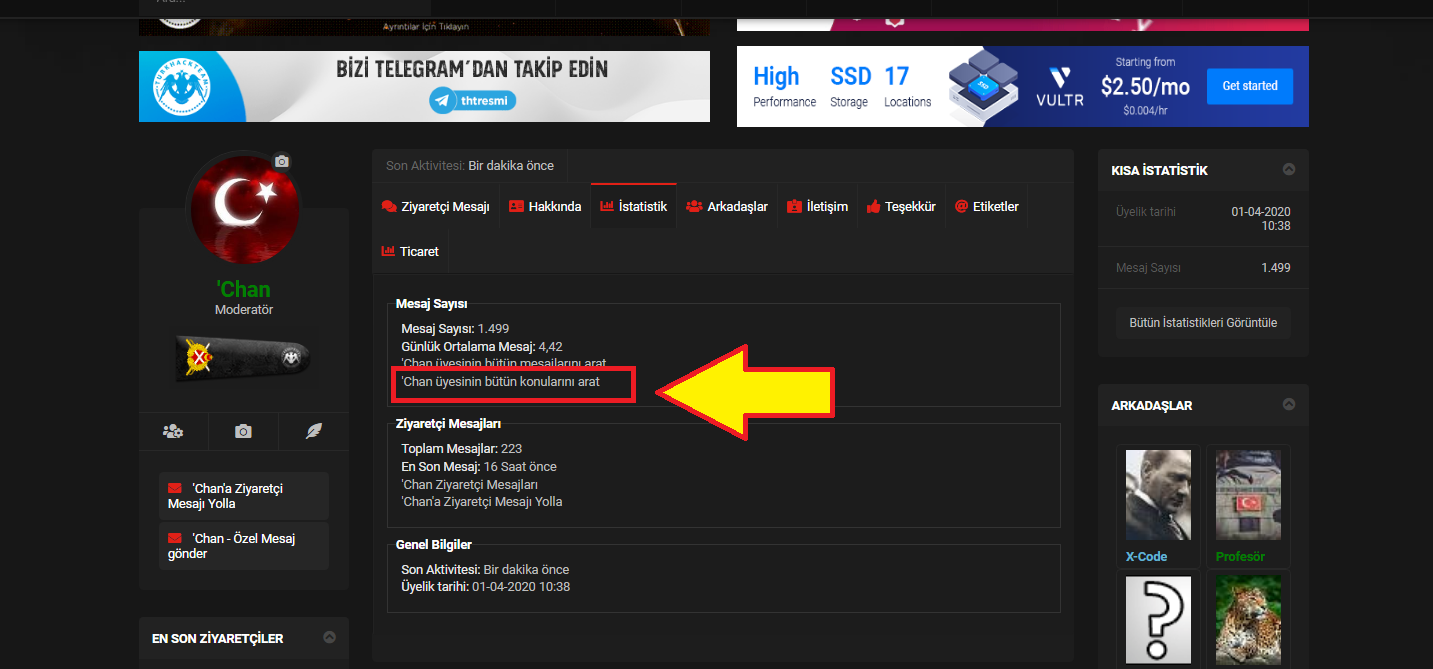Click Toplam Mesajlar: 223 text
Image resolution: width=1433 pixels, height=669 pixels.
coord(462,448)
